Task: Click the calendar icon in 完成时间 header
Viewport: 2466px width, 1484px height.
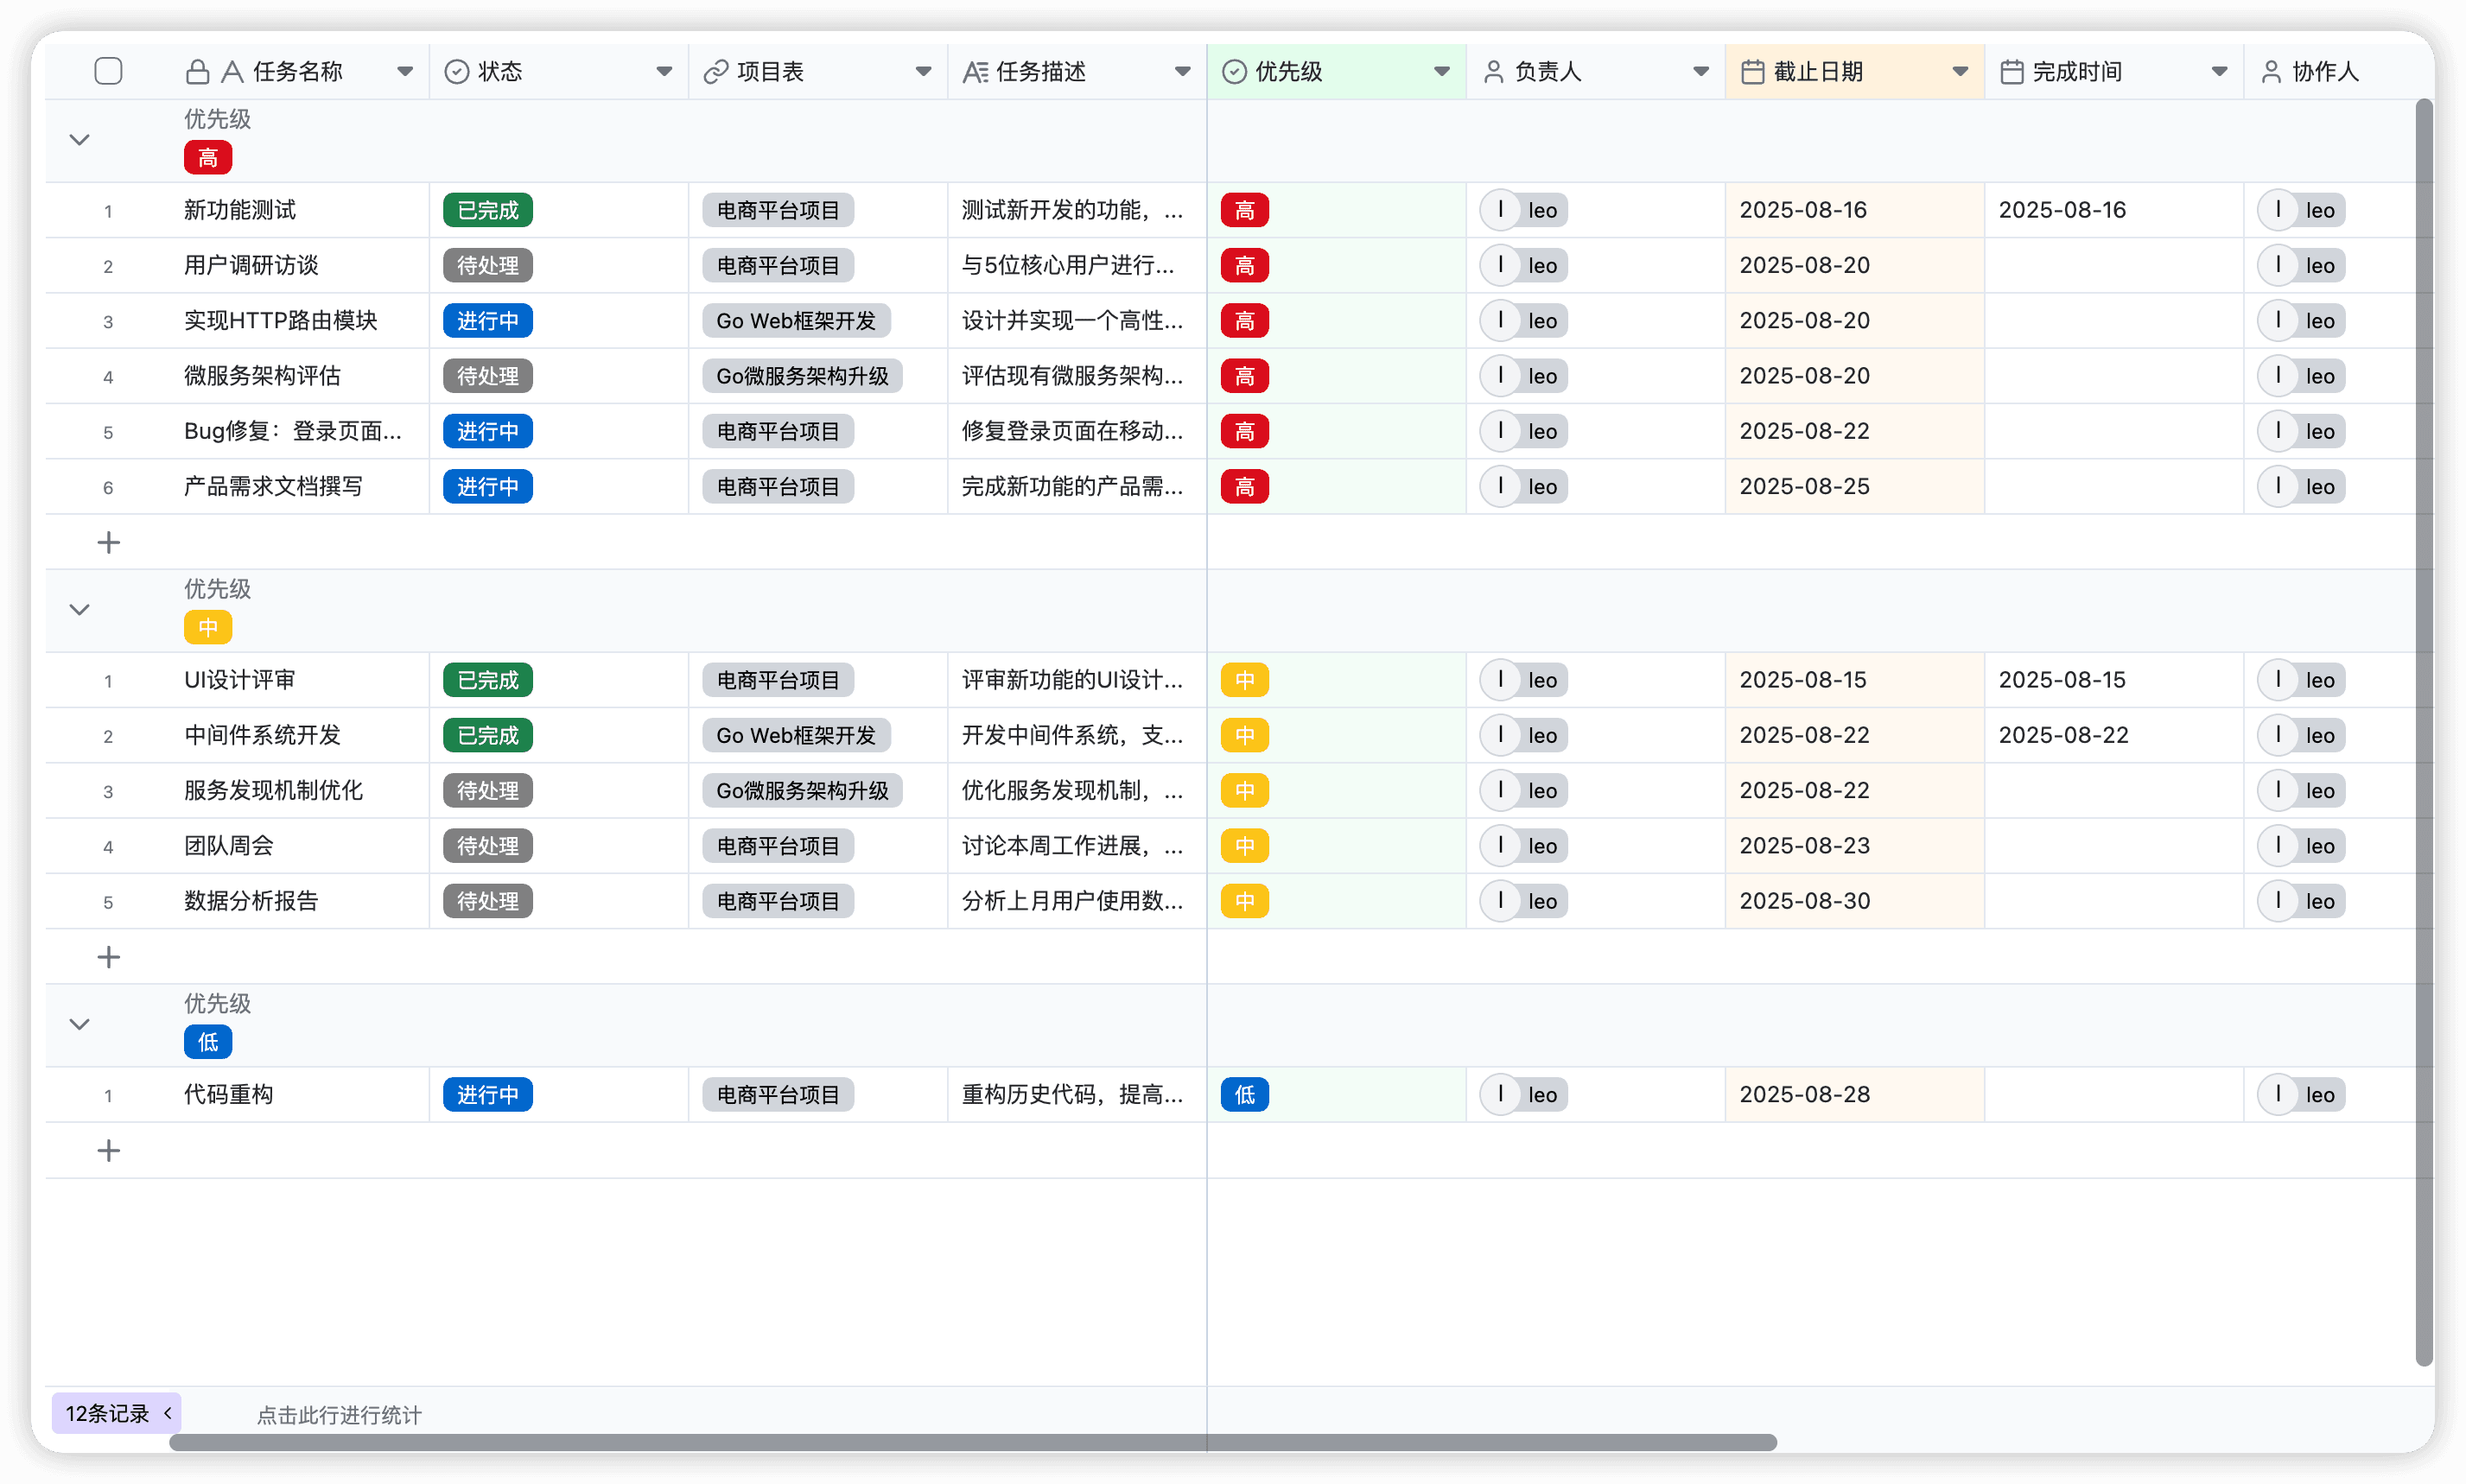Action: [2011, 71]
